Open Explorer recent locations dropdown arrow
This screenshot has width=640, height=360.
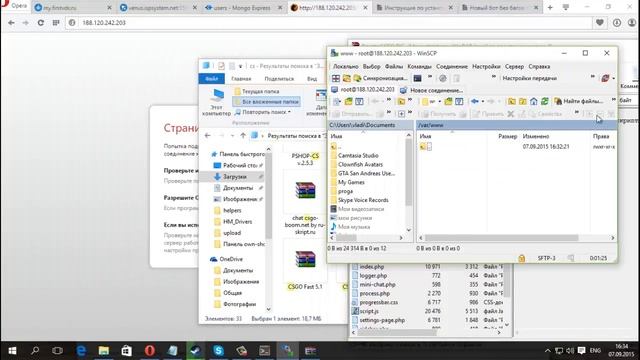coord(232,136)
